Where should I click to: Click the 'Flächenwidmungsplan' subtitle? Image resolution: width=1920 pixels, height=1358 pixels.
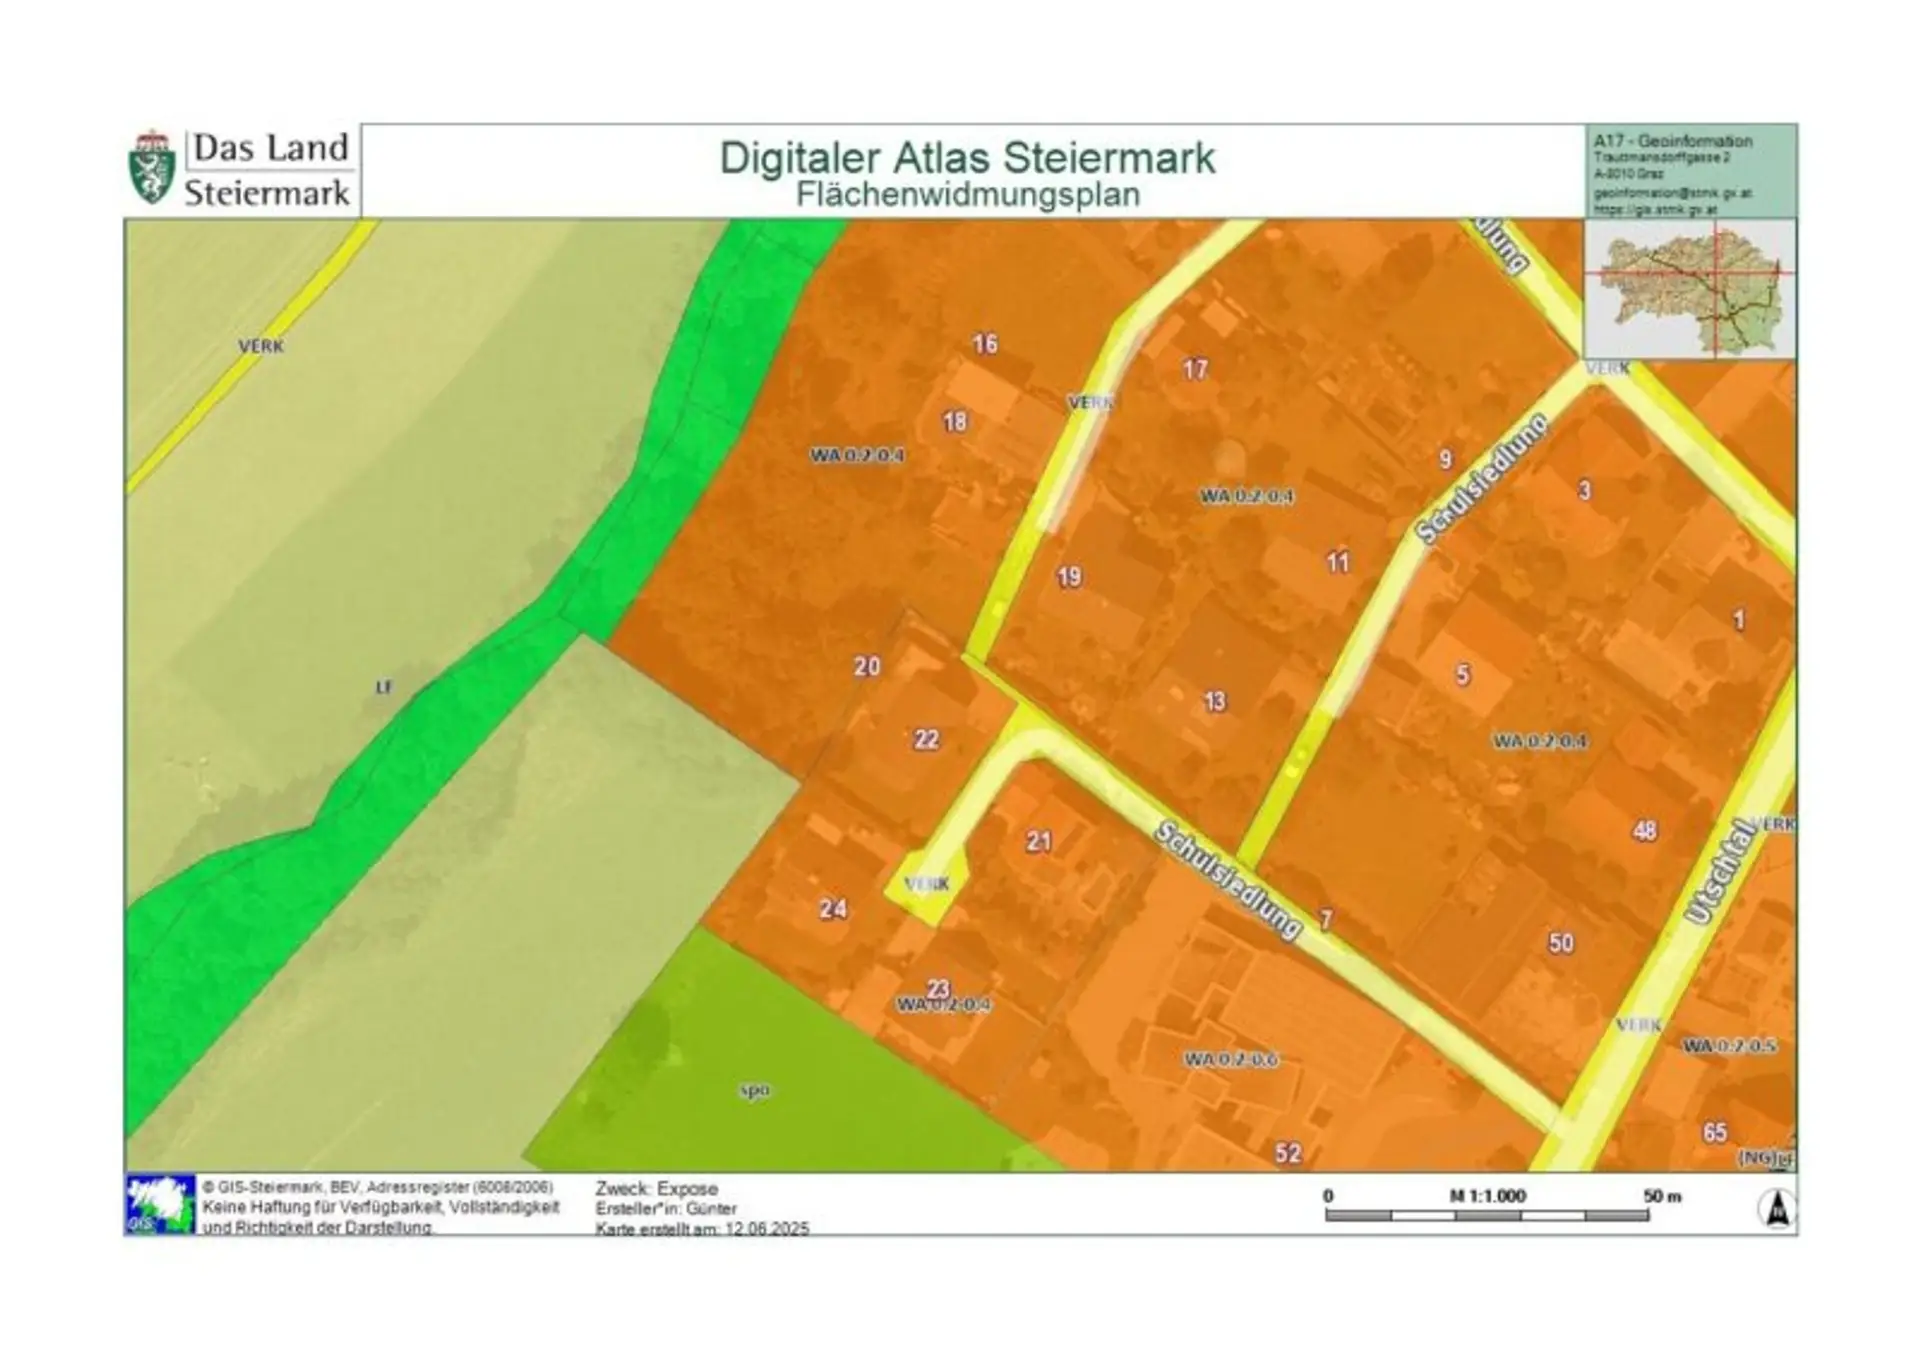(967, 194)
